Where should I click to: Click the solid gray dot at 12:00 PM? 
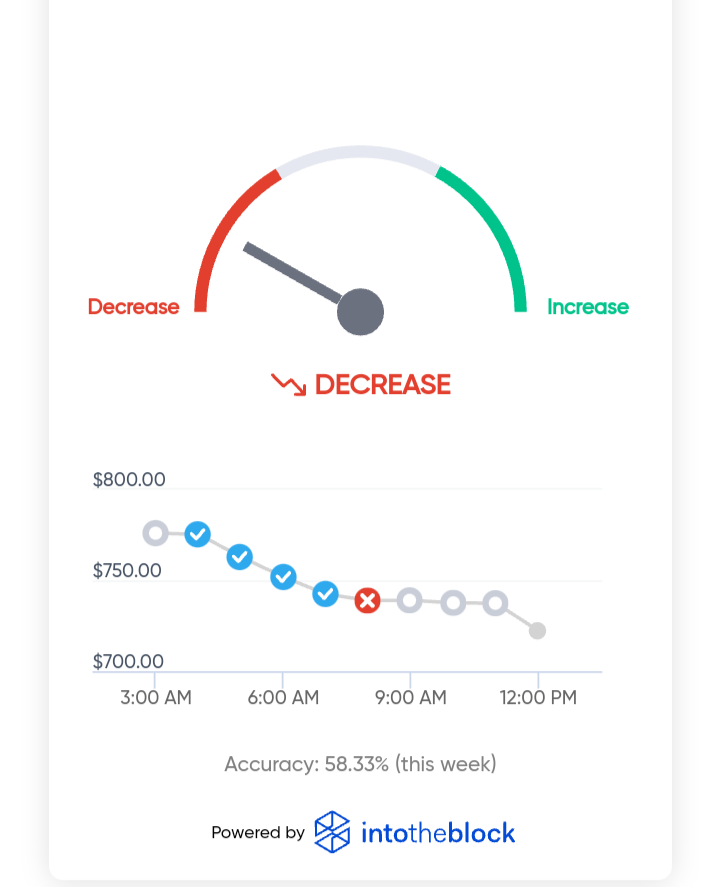(x=537, y=630)
